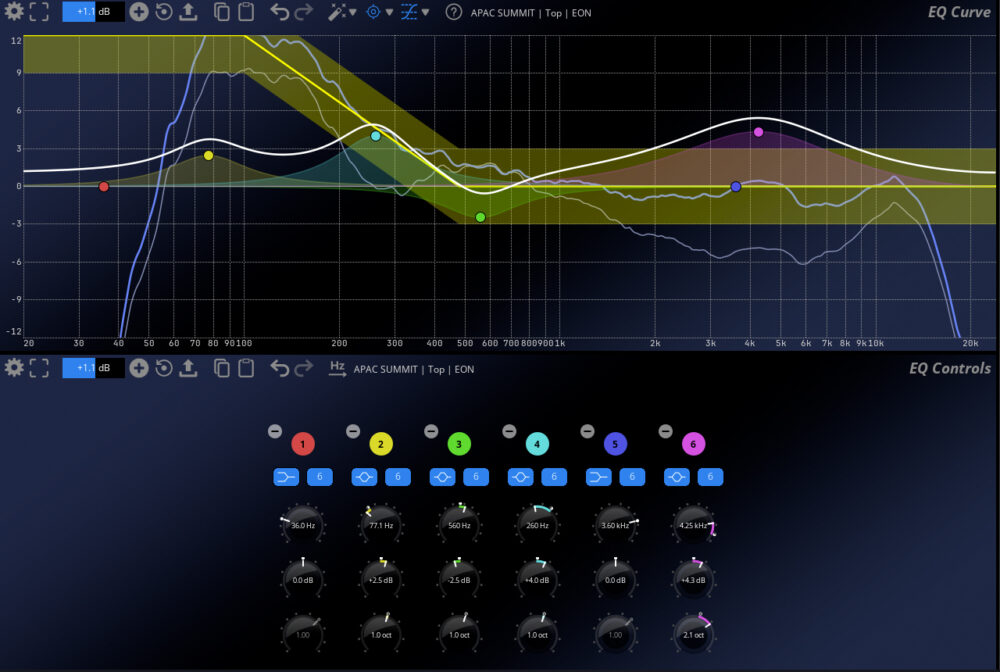Image resolution: width=1000 pixels, height=672 pixels.
Task: Click the band 4 frequency knob 260 Hz
Action: [x=537, y=524]
